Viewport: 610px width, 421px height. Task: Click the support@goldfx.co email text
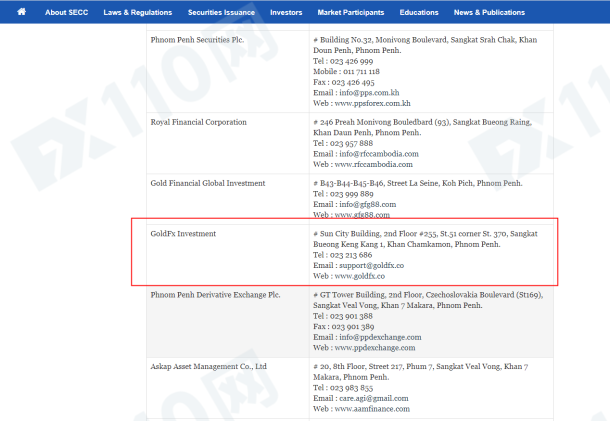pyautogui.click(x=372, y=266)
